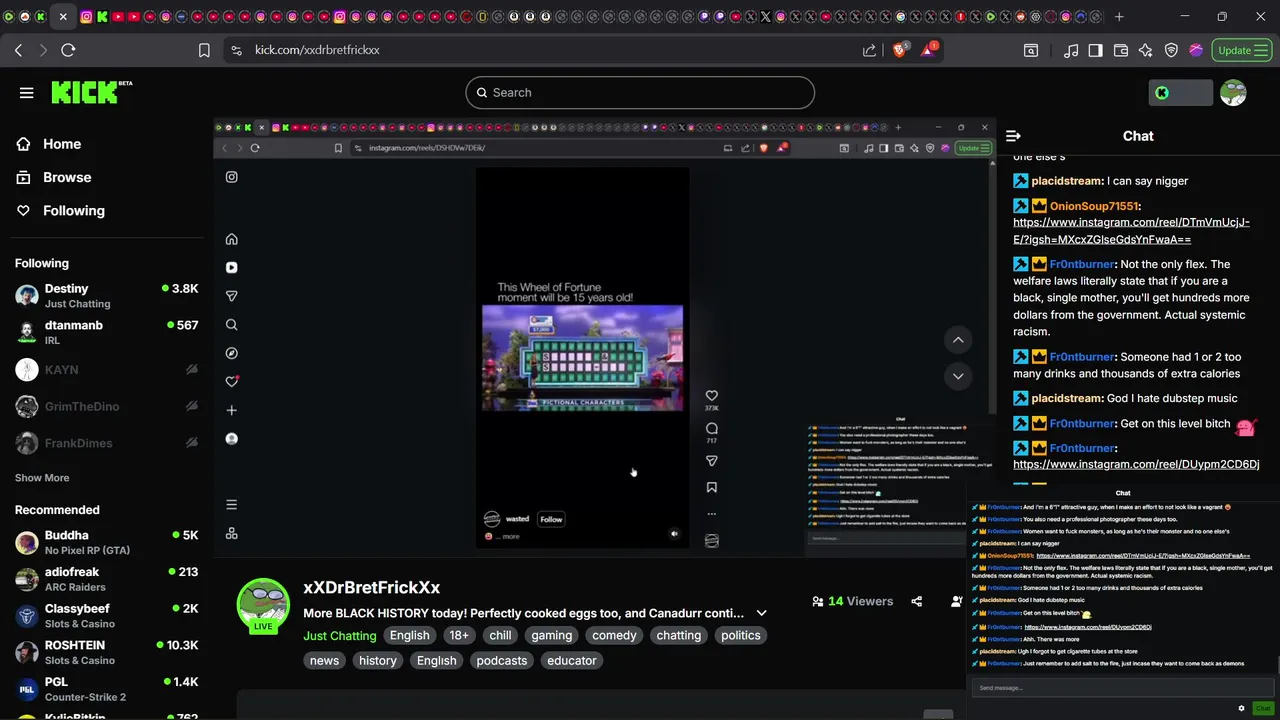Reload the page with the refresh icon
Image resolution: width=1280 pixels, height=720 pixels.
pos(68,50)
